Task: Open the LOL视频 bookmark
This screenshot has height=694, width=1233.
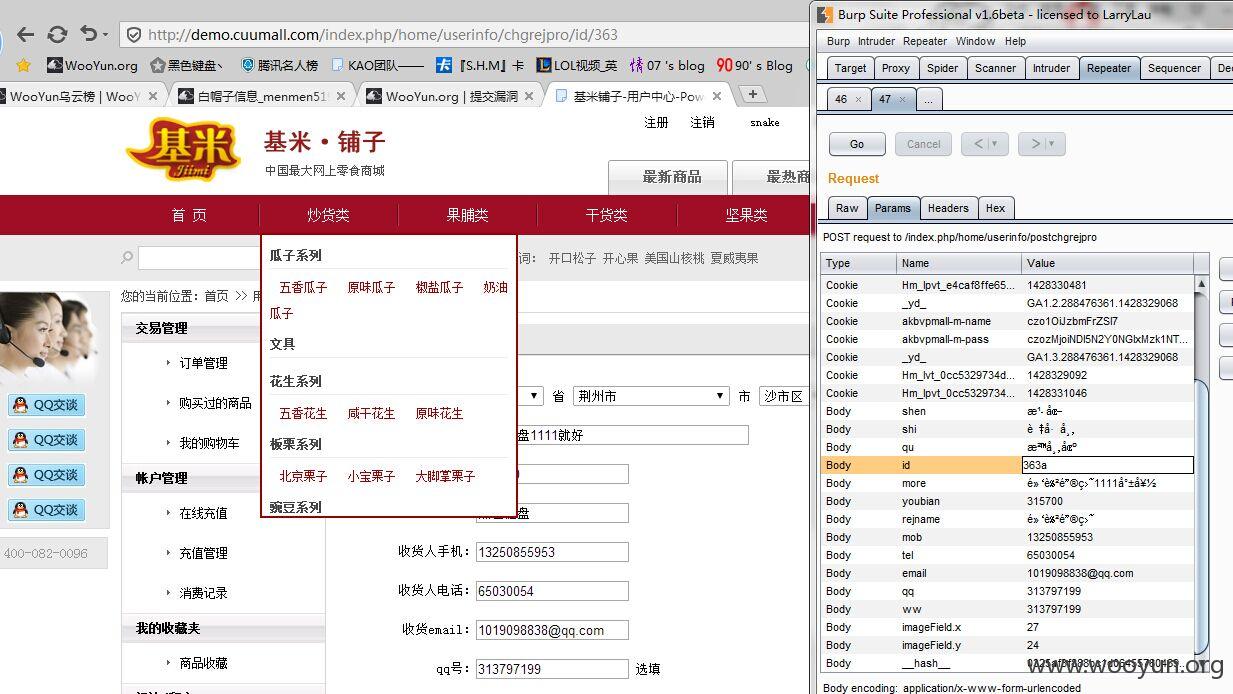Action: 577,65
